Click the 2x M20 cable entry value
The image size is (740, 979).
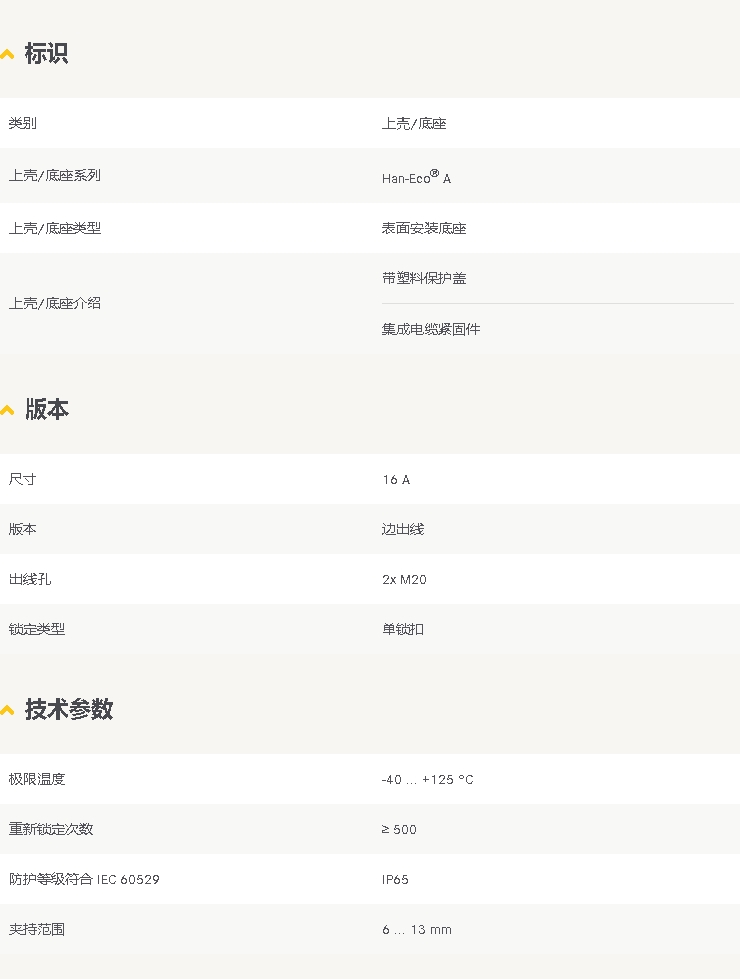click(x=404, y=580)
